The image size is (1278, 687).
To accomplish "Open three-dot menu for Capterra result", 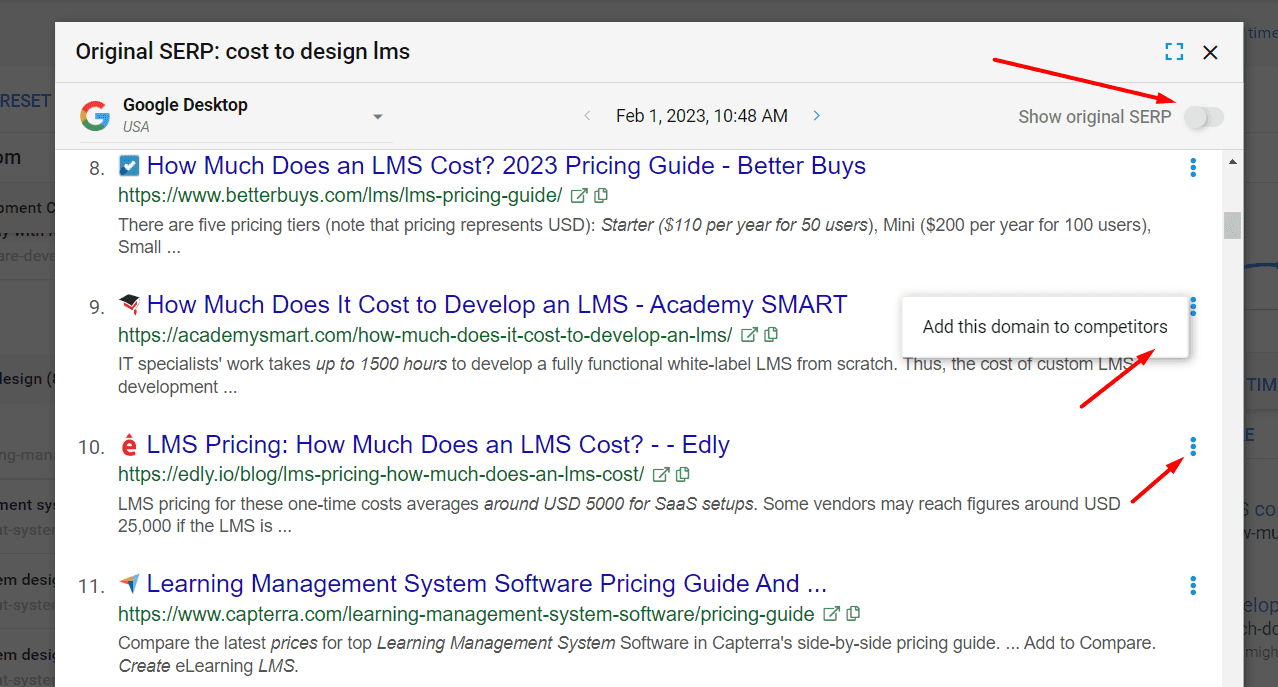I will (x=1193, y=585).
